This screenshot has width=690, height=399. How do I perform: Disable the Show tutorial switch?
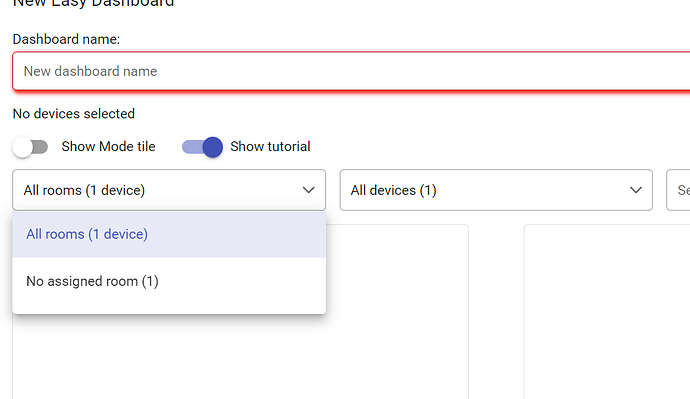click(x=202, y=147)
